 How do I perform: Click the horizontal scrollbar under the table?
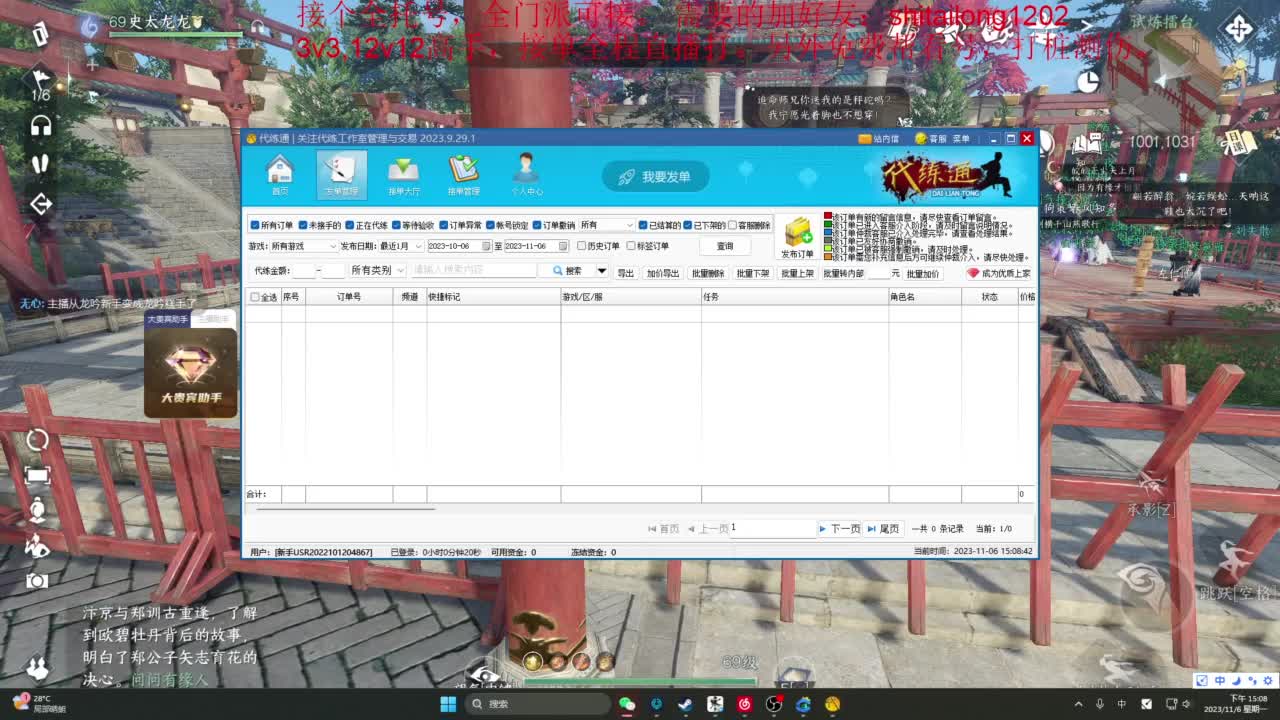(x=346, y=509)
